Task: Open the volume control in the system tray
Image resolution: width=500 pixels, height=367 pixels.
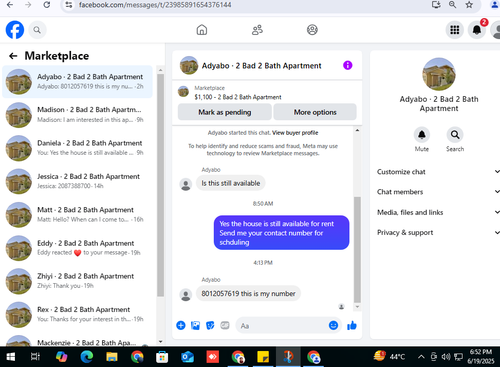Action: pos(446,357)
